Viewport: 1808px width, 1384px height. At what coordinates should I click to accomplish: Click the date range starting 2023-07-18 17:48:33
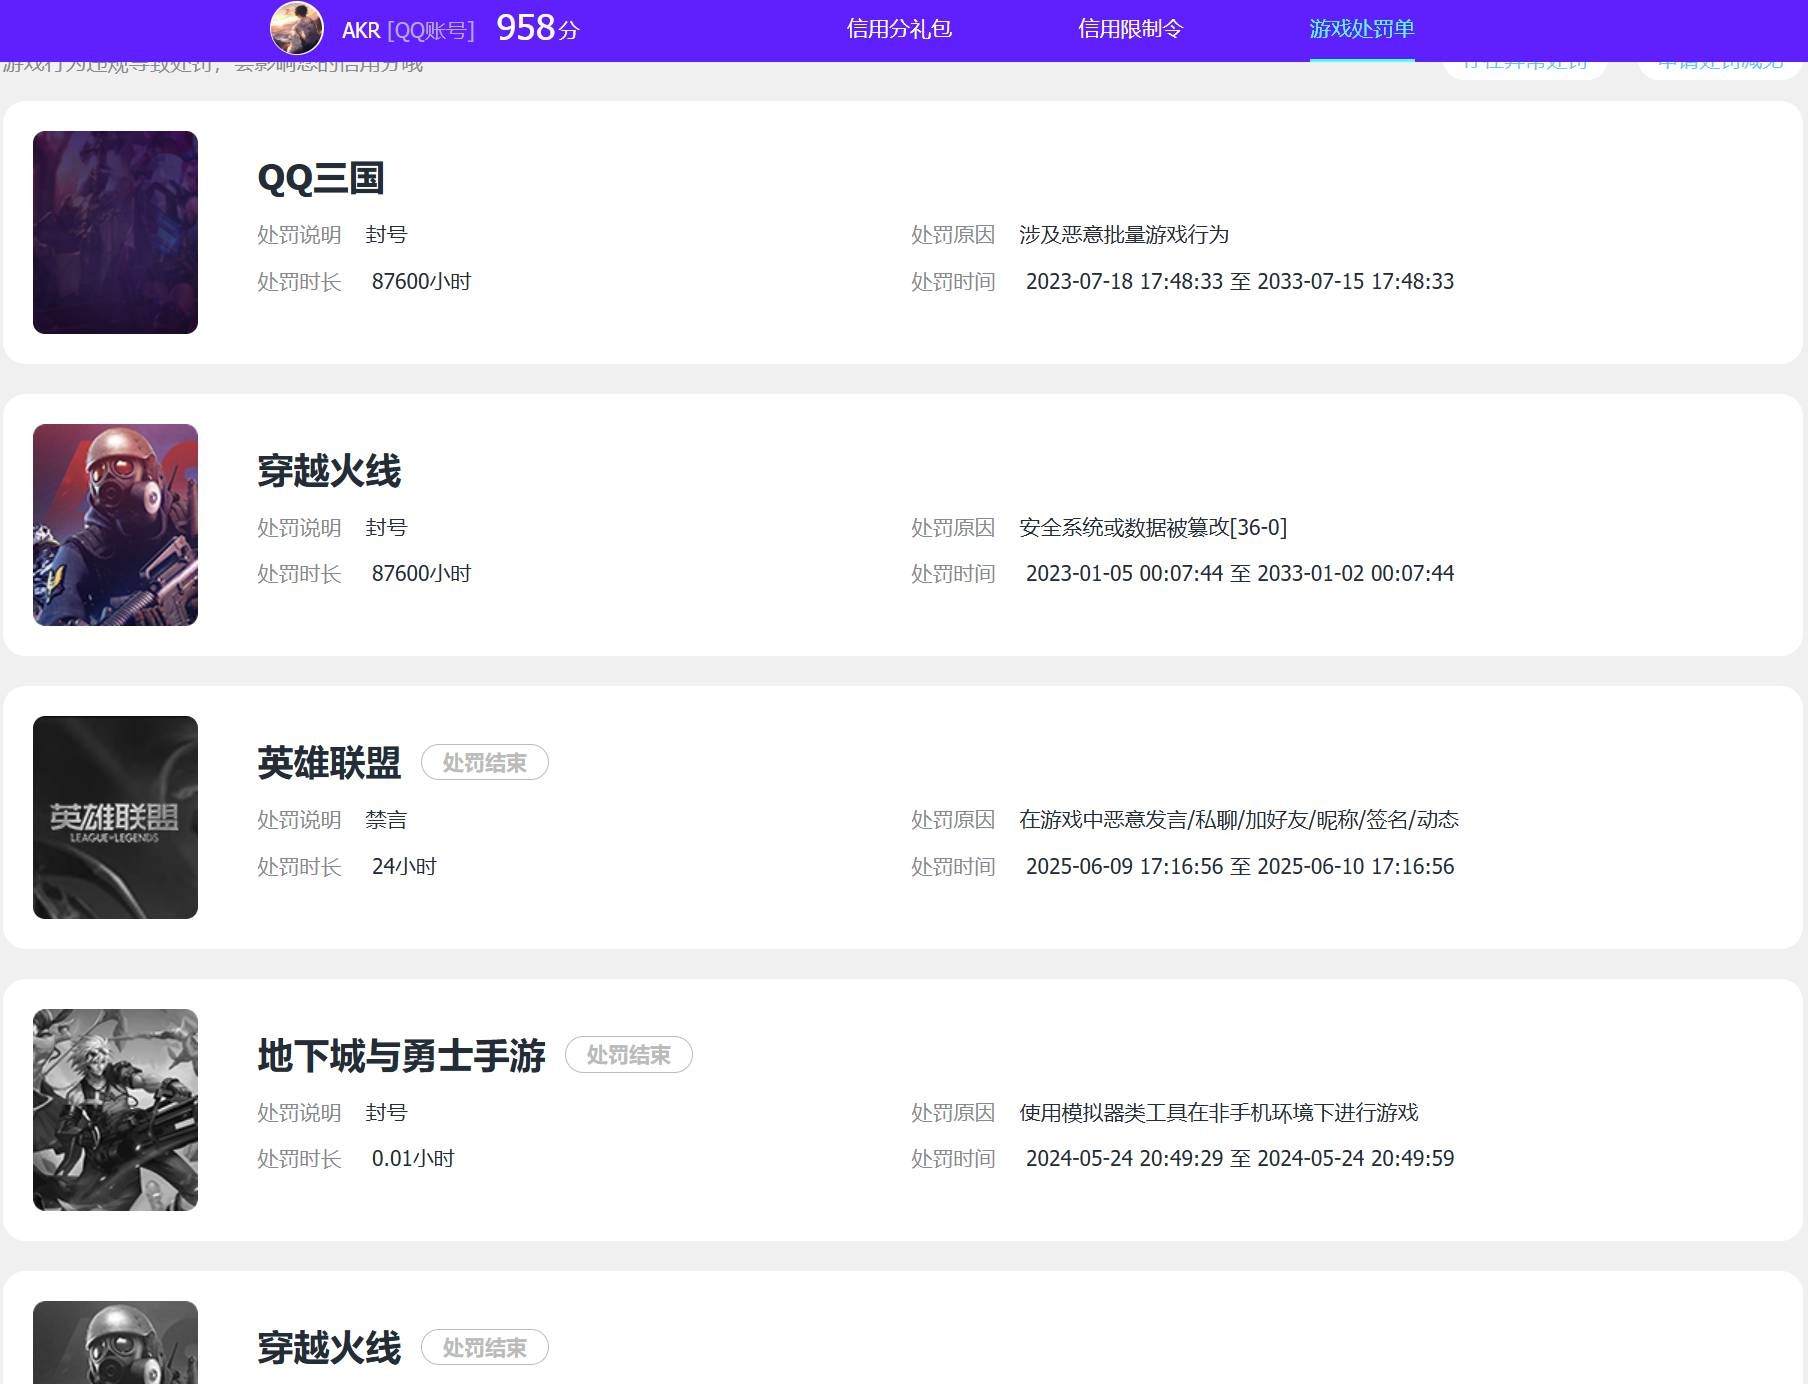(1240, 281)
